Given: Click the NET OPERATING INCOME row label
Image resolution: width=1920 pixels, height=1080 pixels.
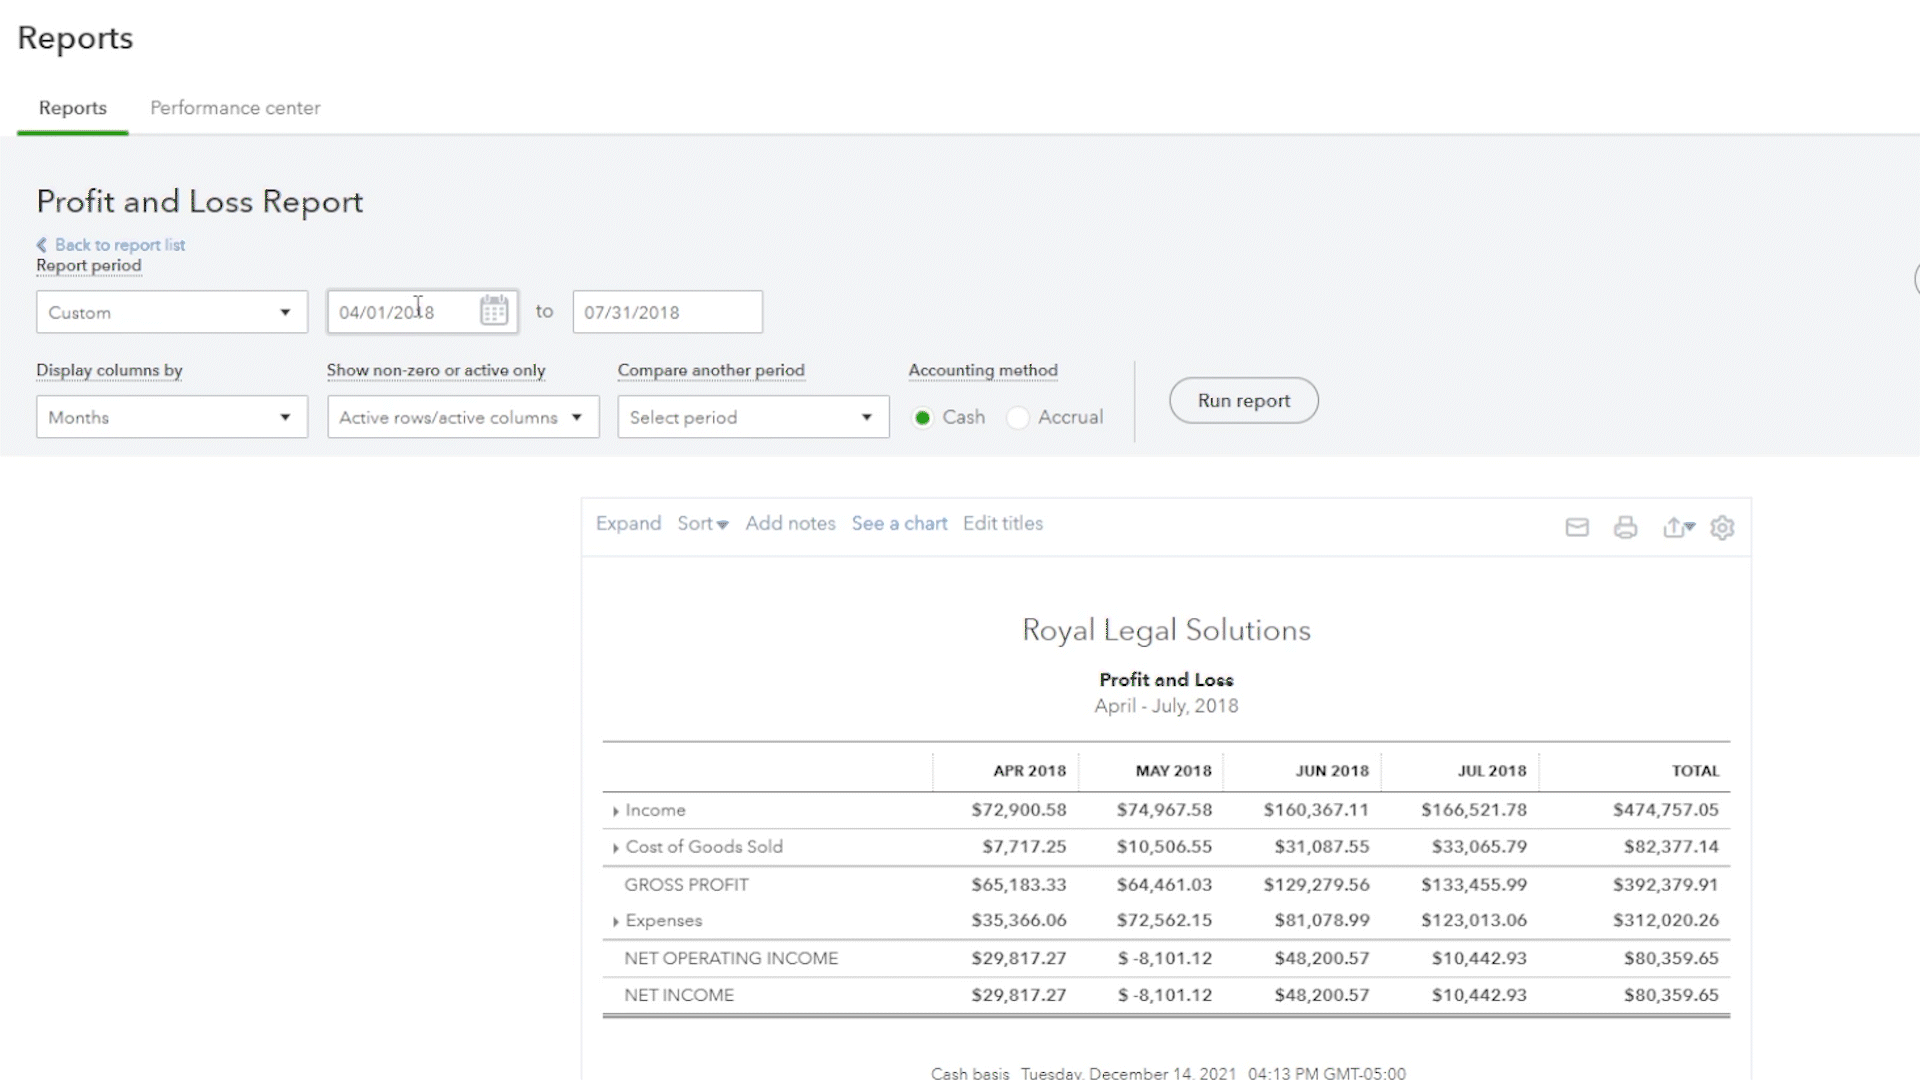Looking at the screenshot, I should point(731,958).
